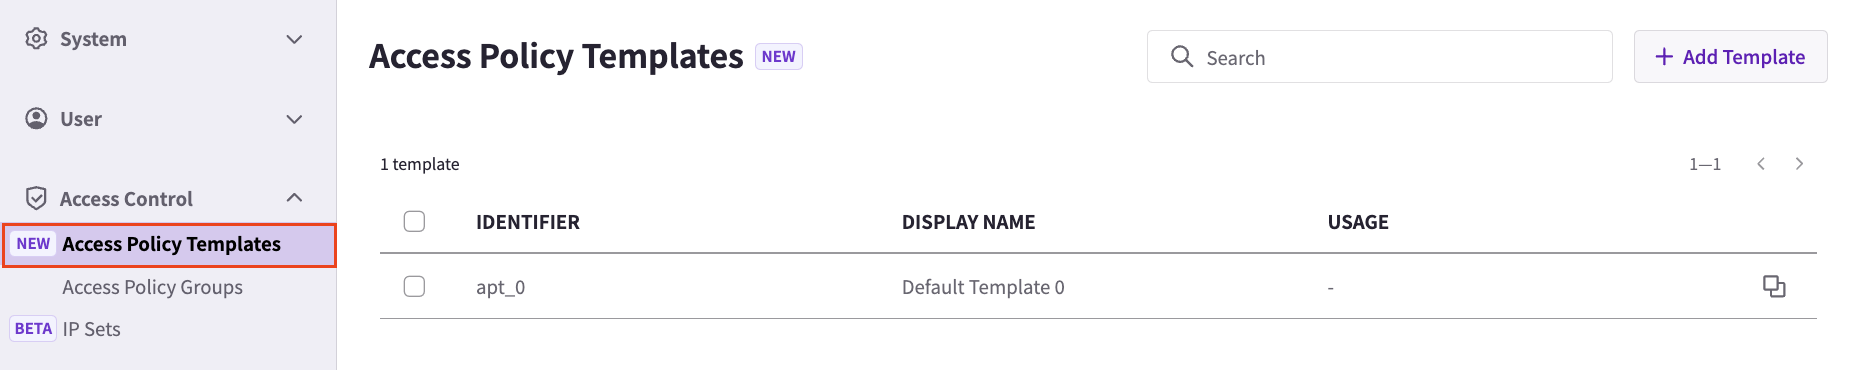This screenshot has height=370, width=1858.
Task: Open Access Policy Templates menu item
Action: (169, 245)
